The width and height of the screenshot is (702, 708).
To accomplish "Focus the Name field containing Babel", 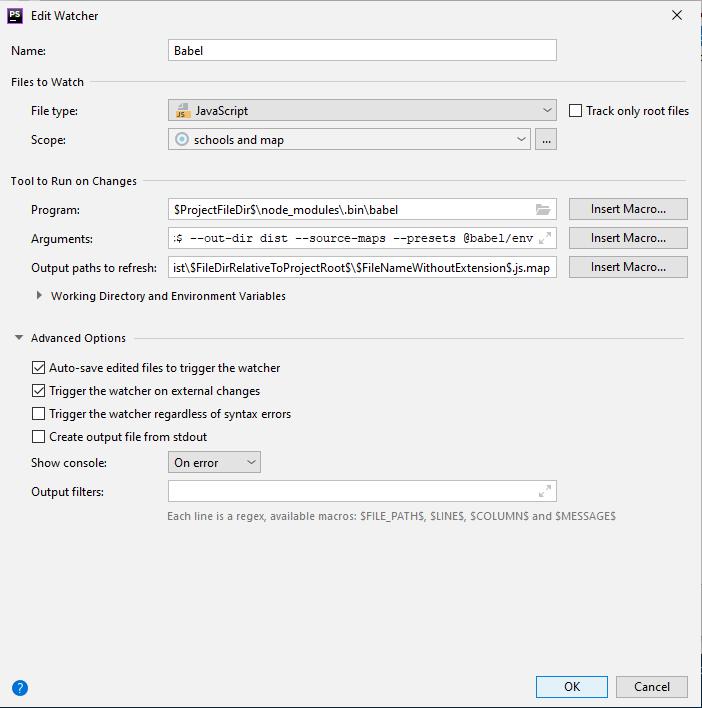I will coord(362,50).
